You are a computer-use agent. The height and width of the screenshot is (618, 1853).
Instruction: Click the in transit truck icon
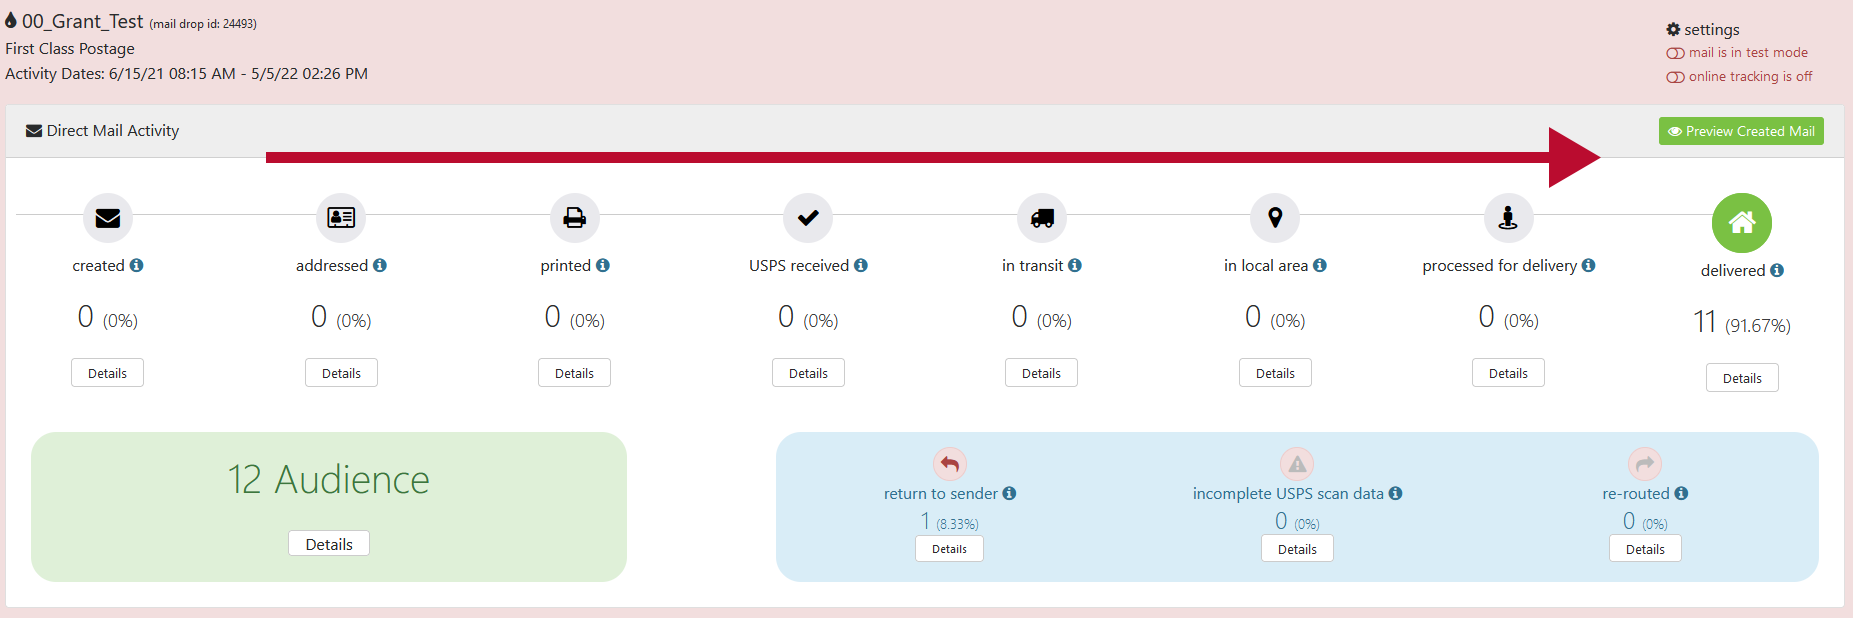[x=1042, y=218]
